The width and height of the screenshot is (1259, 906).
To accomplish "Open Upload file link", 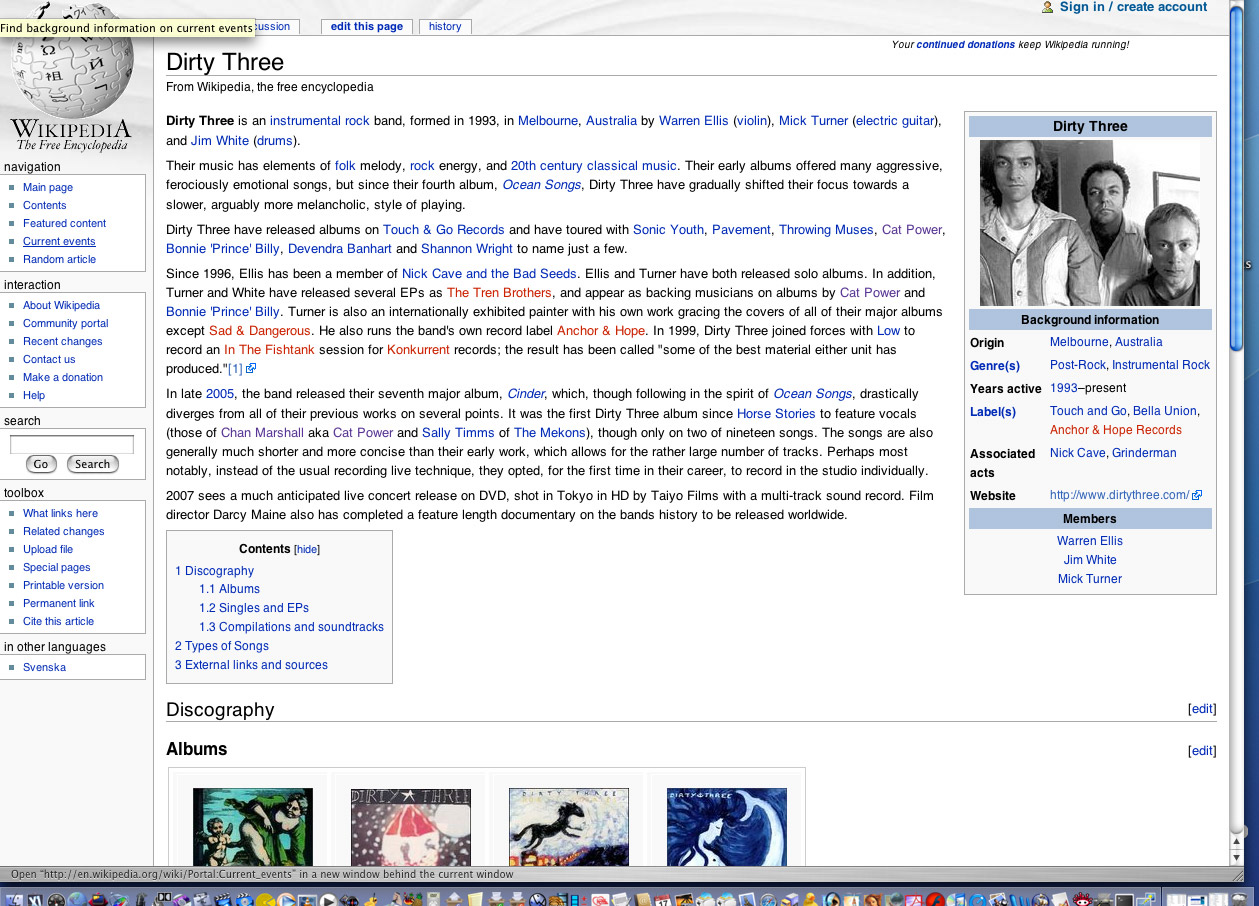I will click(x=48, y=549).
